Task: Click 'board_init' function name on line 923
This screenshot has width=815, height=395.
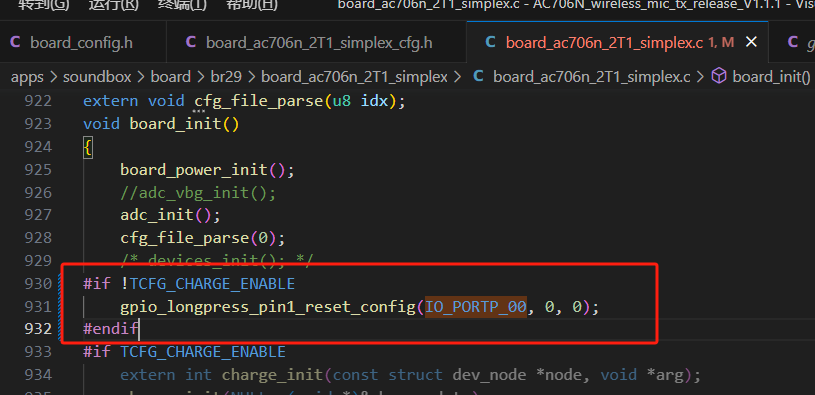Action: coord(175,124)
